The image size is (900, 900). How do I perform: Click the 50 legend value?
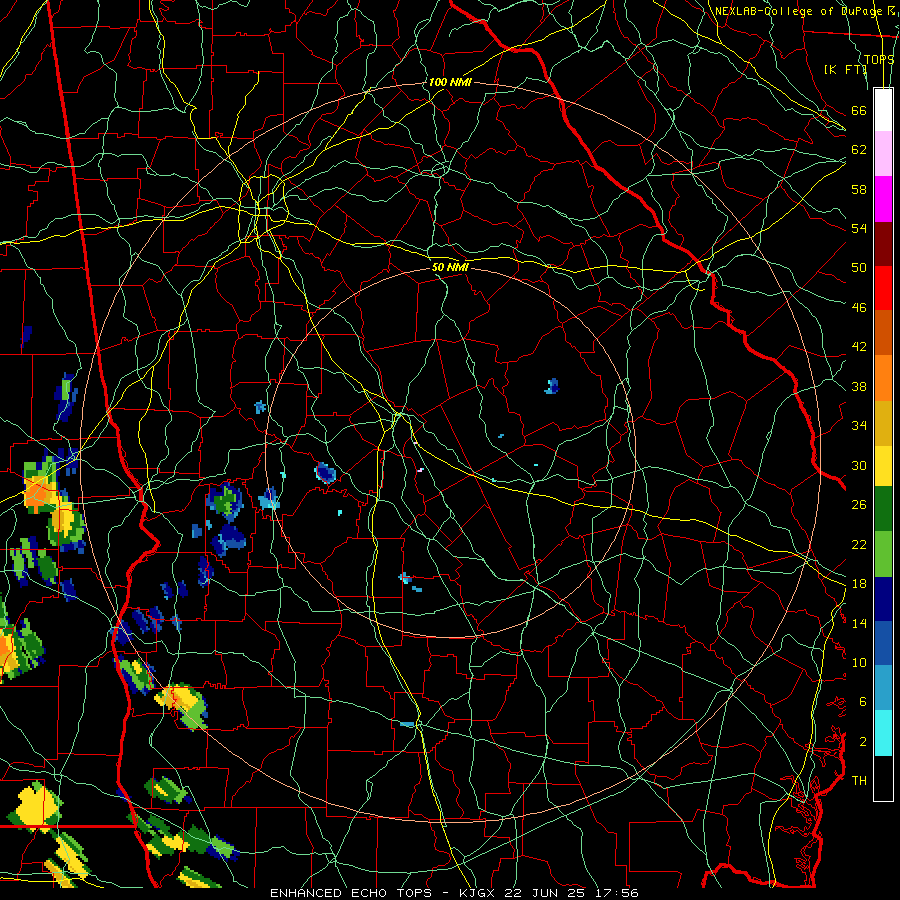(x=859, y=267)
